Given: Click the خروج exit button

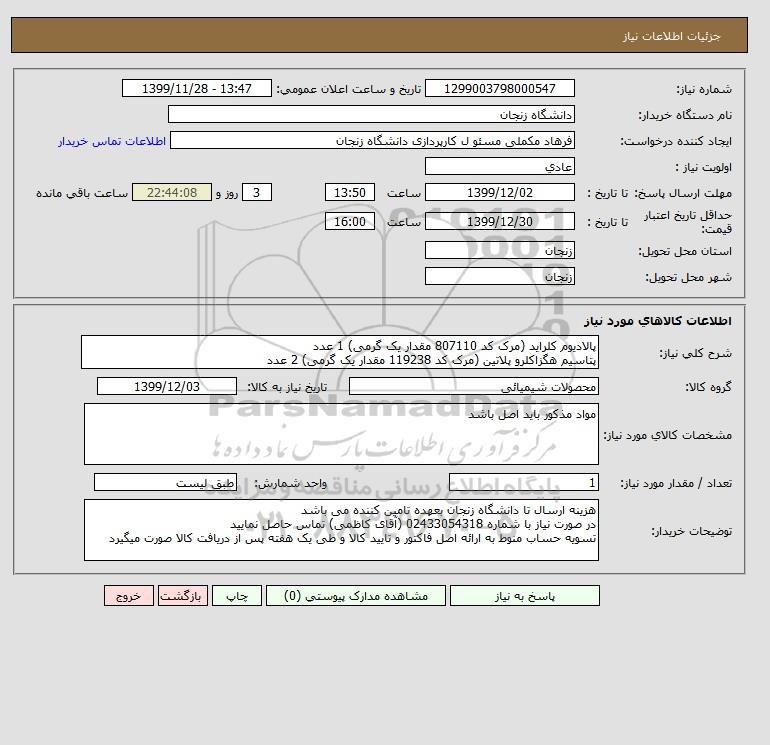Looking at the screenshot, I should click(x=129, y=596).
